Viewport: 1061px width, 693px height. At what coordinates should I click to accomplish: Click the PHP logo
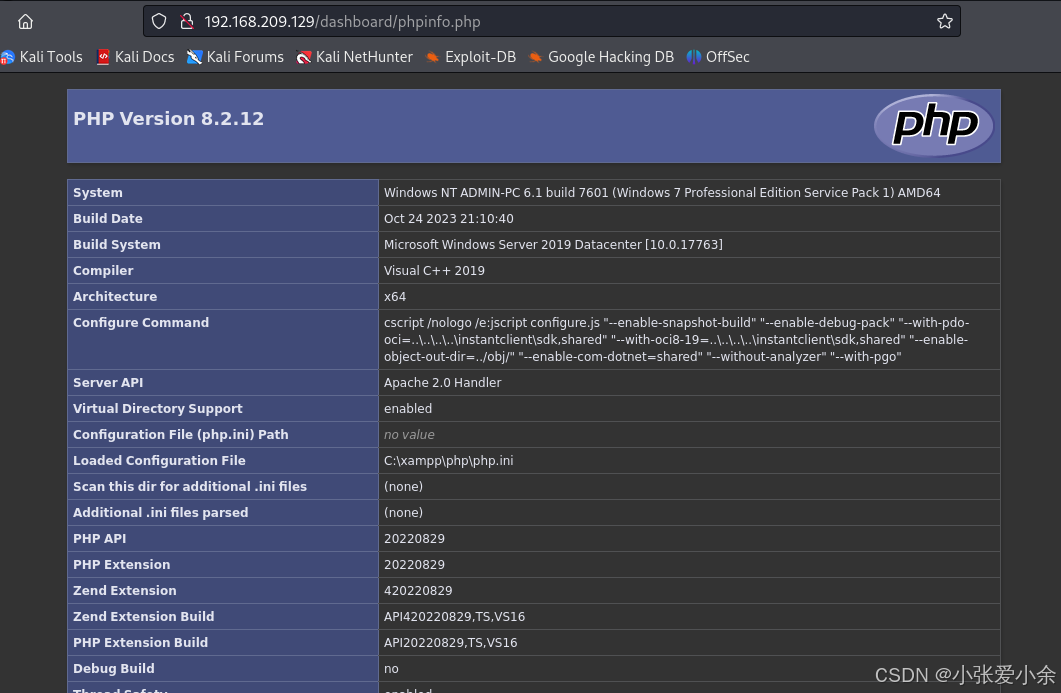(x=934, y=125)
